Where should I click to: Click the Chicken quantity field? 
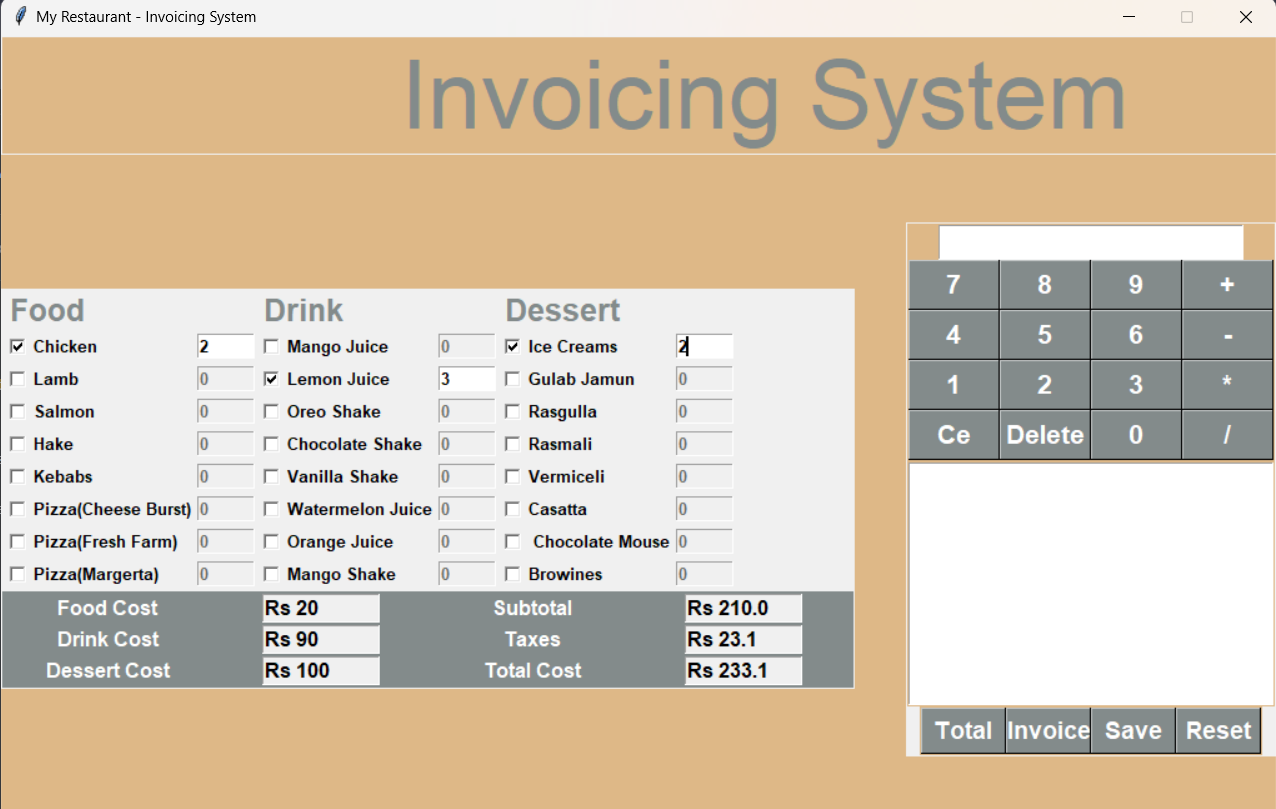(x=225, y=347)
